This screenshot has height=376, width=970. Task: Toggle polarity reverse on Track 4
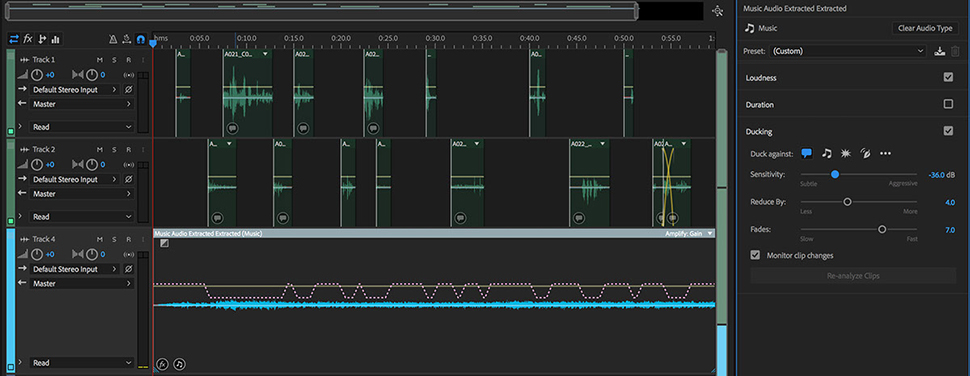coord(128,269)
